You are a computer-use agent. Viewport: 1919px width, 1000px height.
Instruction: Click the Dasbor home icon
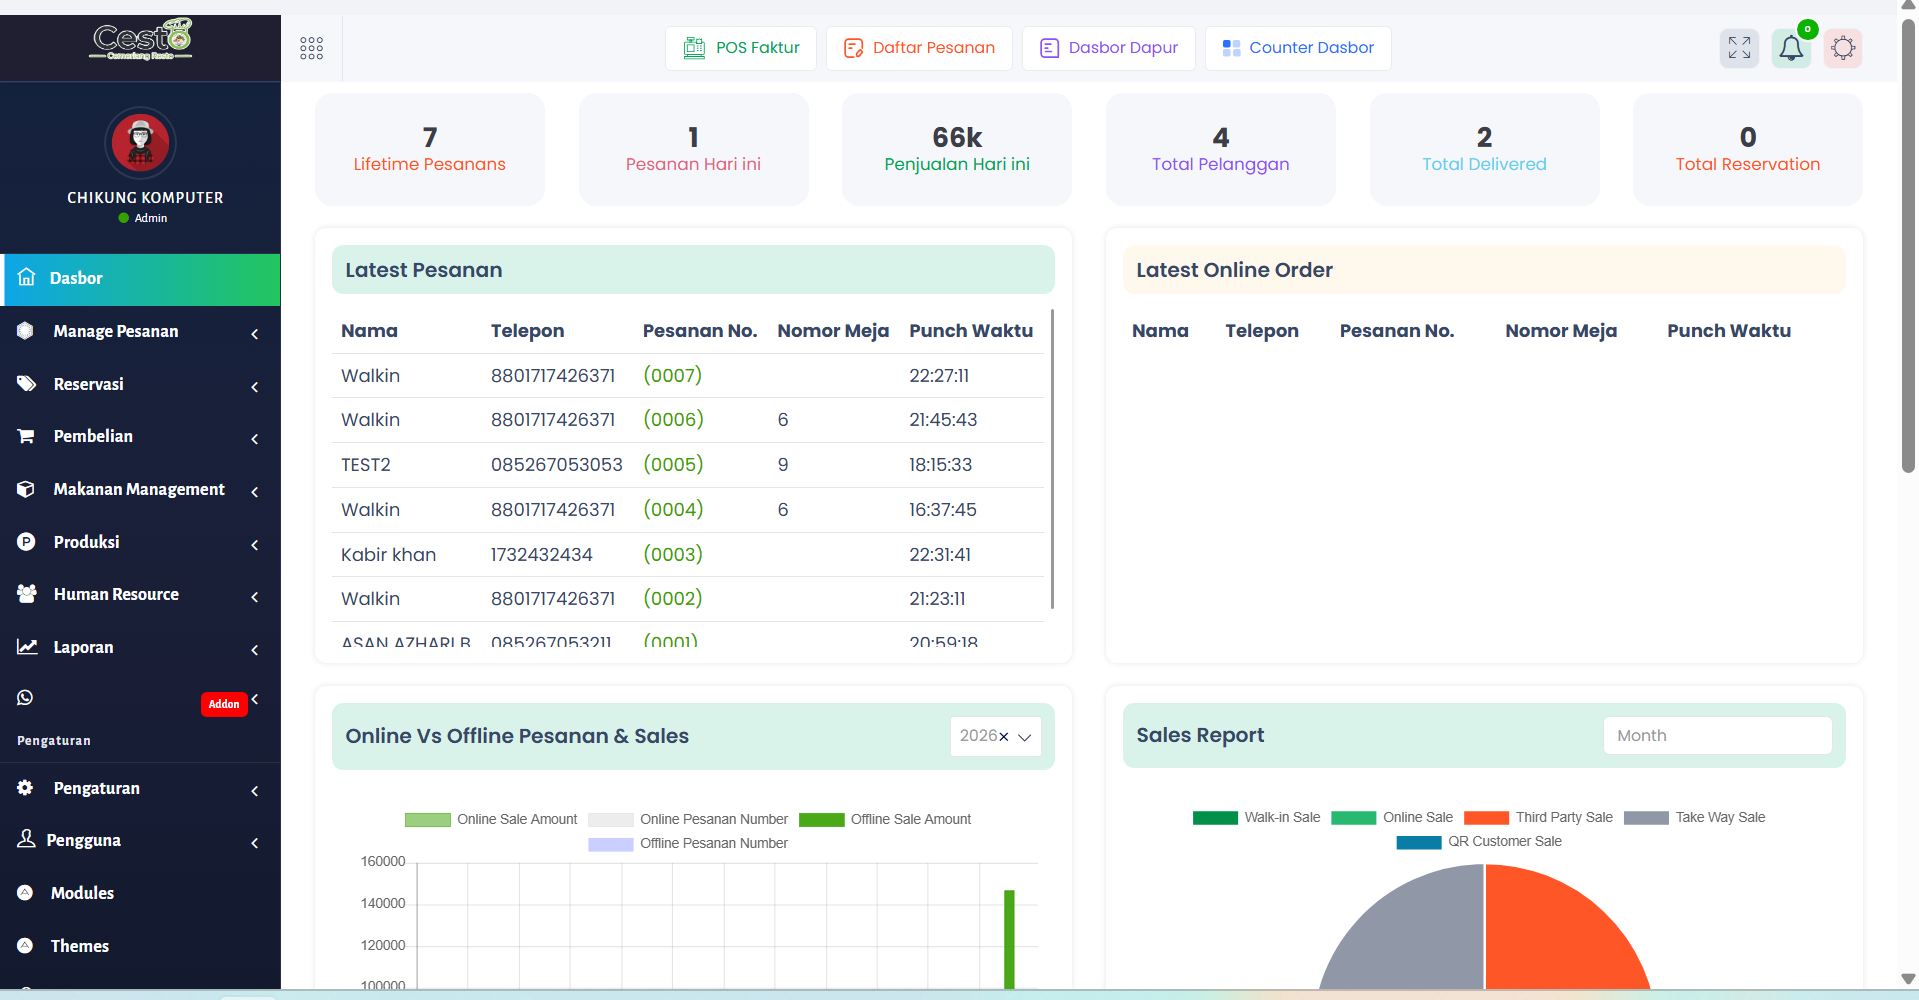(x=27, y=278)
